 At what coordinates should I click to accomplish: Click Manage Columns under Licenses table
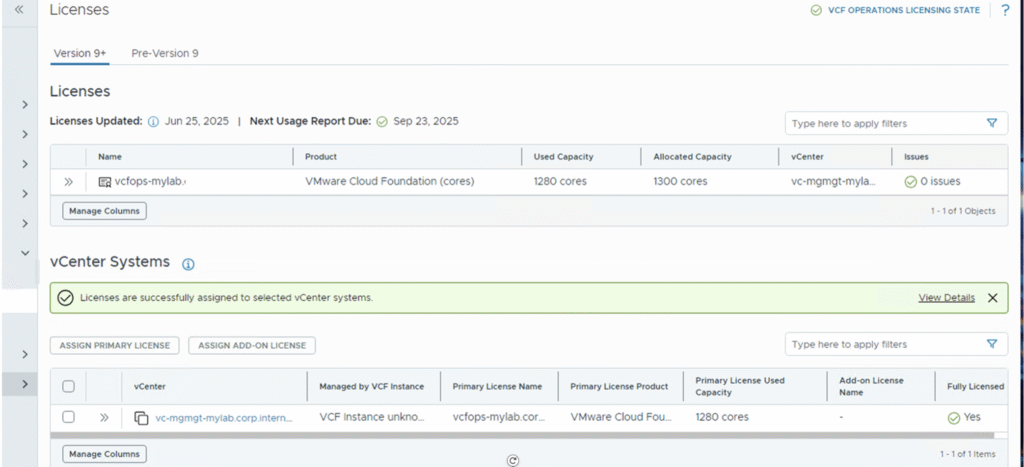[x=104, y=211]
